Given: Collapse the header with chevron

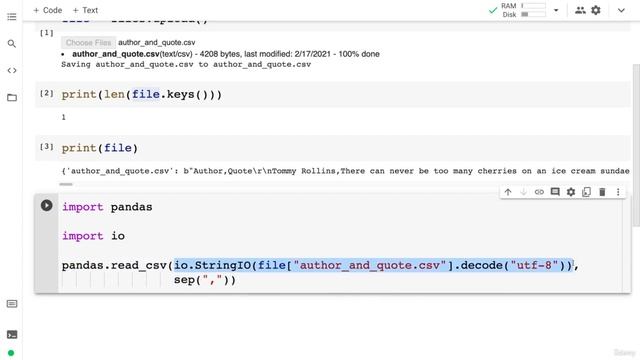Looking at the screenshot, I should point(621,10).
